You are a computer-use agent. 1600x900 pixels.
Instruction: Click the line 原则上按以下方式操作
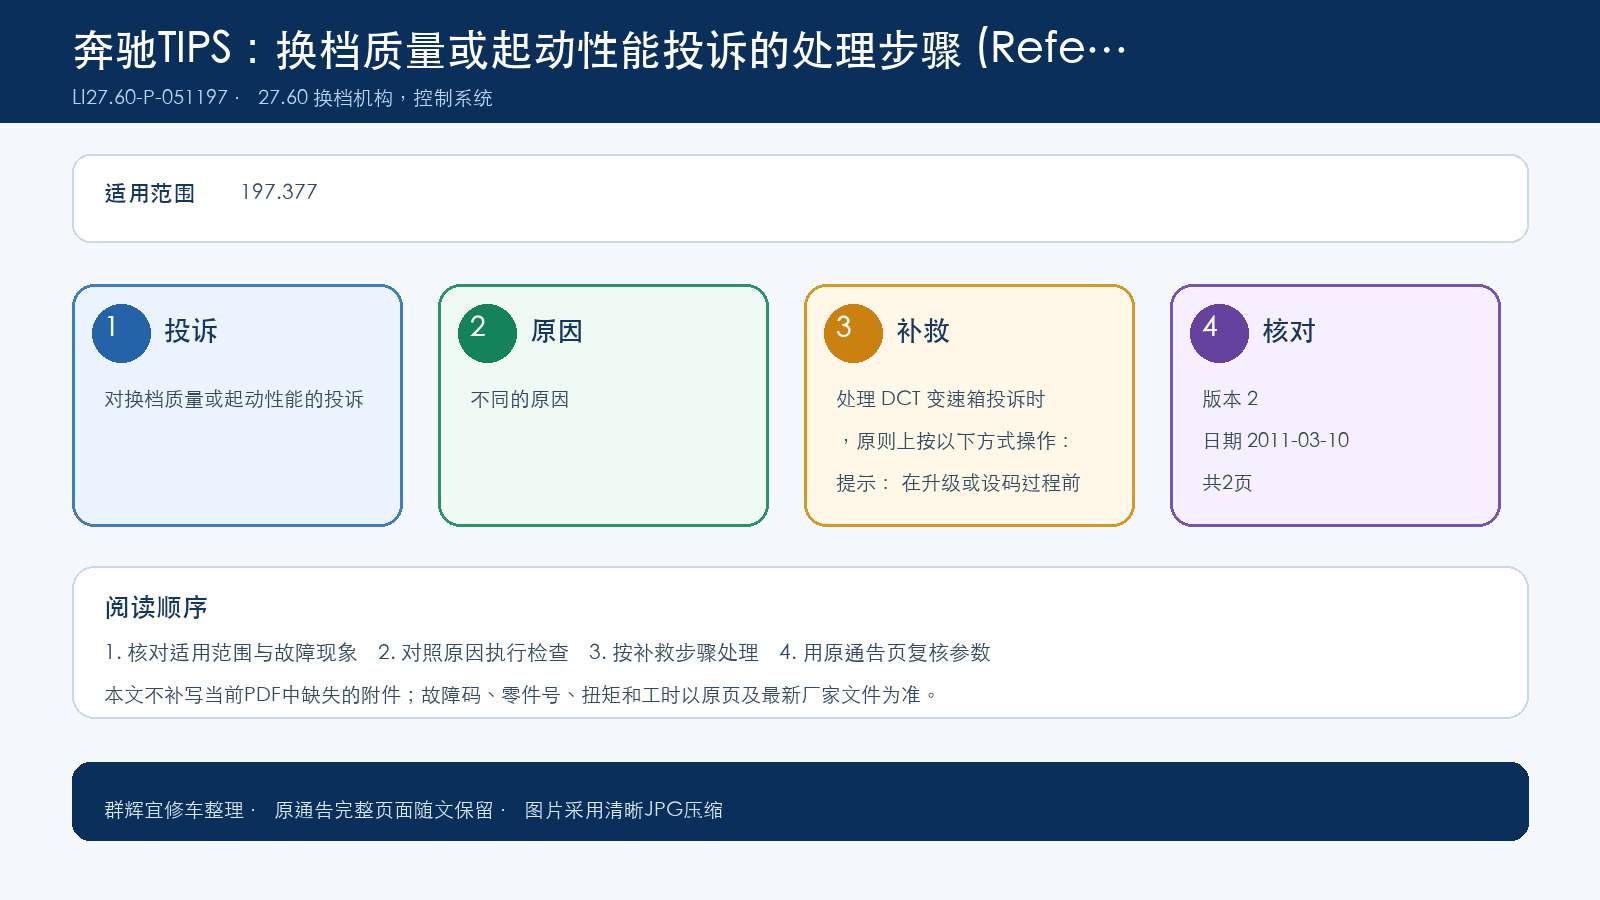956,441
